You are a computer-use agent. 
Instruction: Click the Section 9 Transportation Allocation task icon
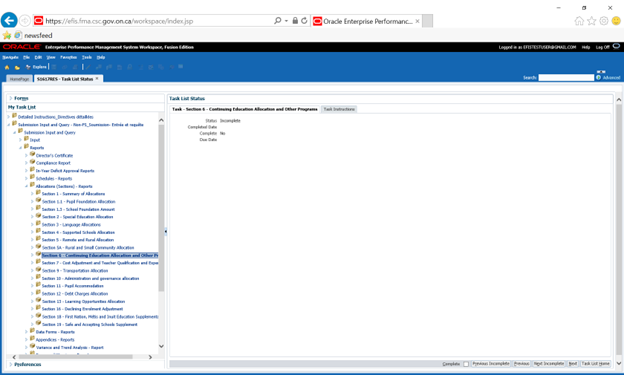pos(39,270)
